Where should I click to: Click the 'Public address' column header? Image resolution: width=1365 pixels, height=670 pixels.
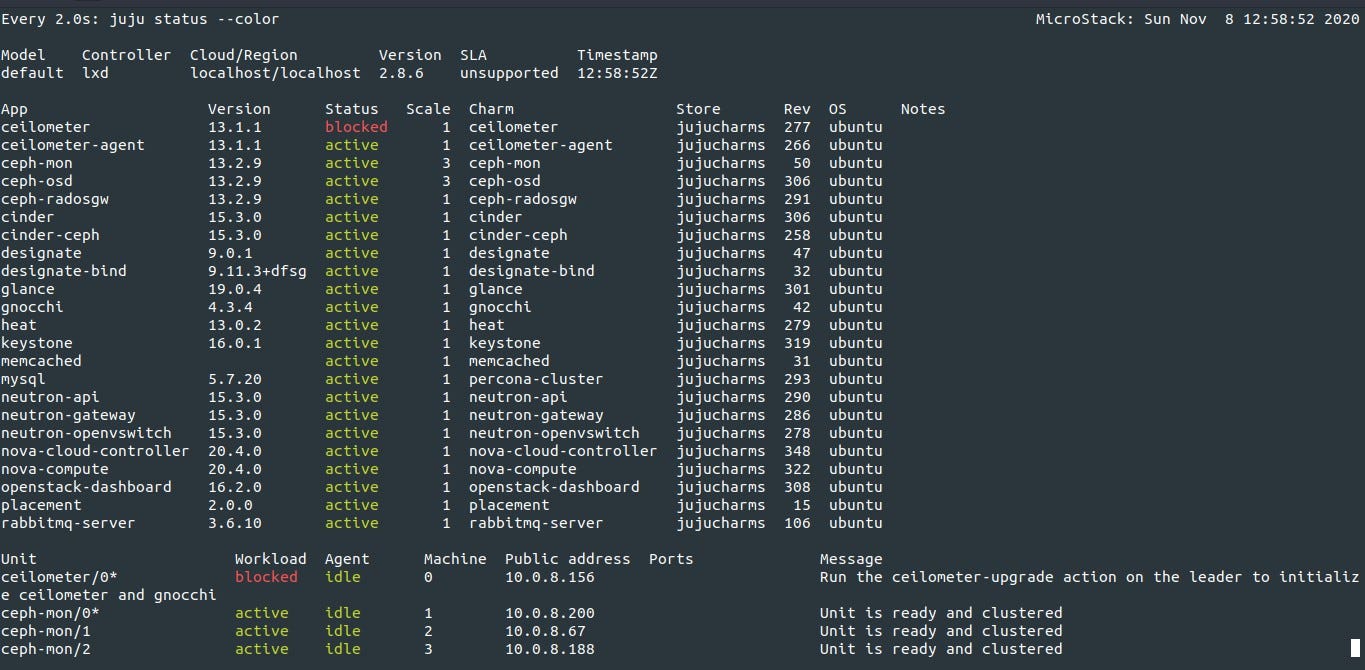pos(568,559)
